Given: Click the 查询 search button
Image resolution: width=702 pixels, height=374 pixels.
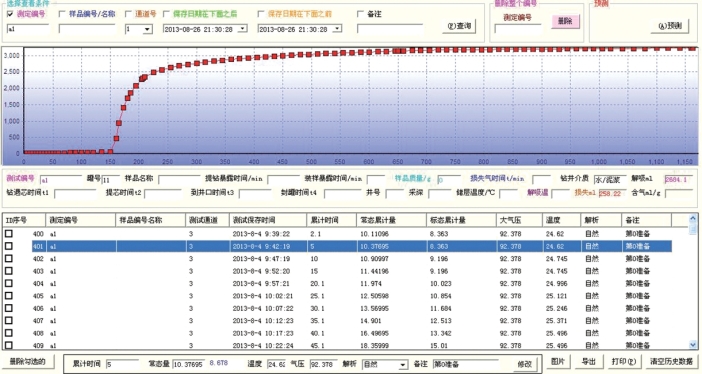Looking at the screenshot, I should coord(460,26).
